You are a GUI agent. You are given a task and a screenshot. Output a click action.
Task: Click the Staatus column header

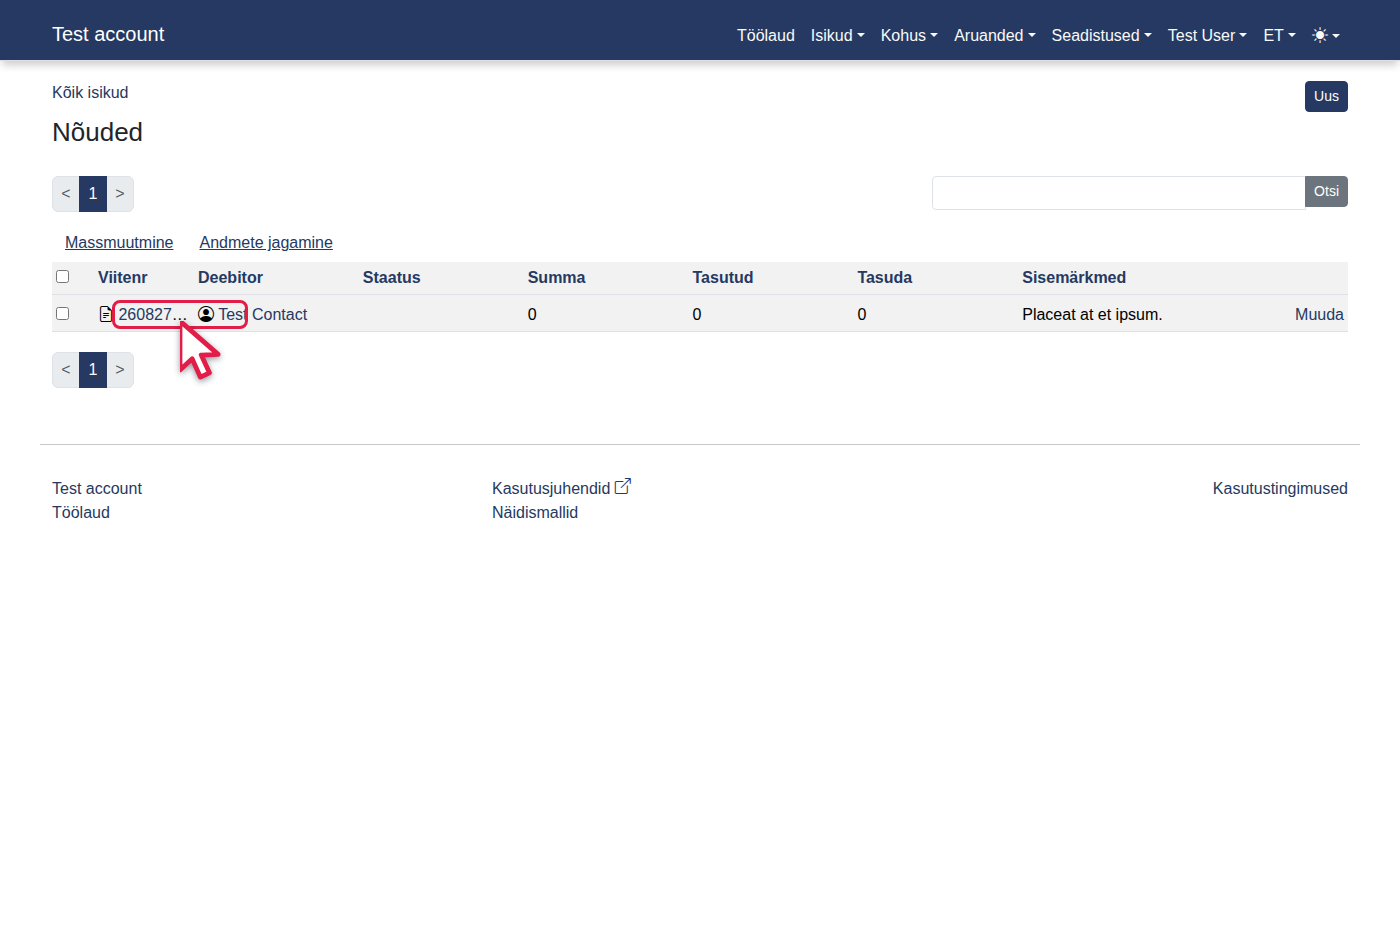[x=391, y=277]
